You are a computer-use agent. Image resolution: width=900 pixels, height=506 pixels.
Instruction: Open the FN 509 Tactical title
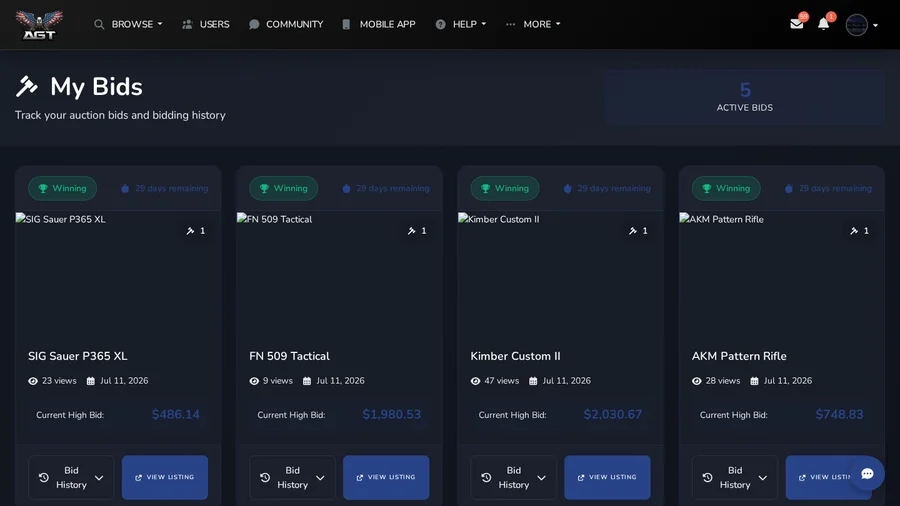click(x=289, y=356)
